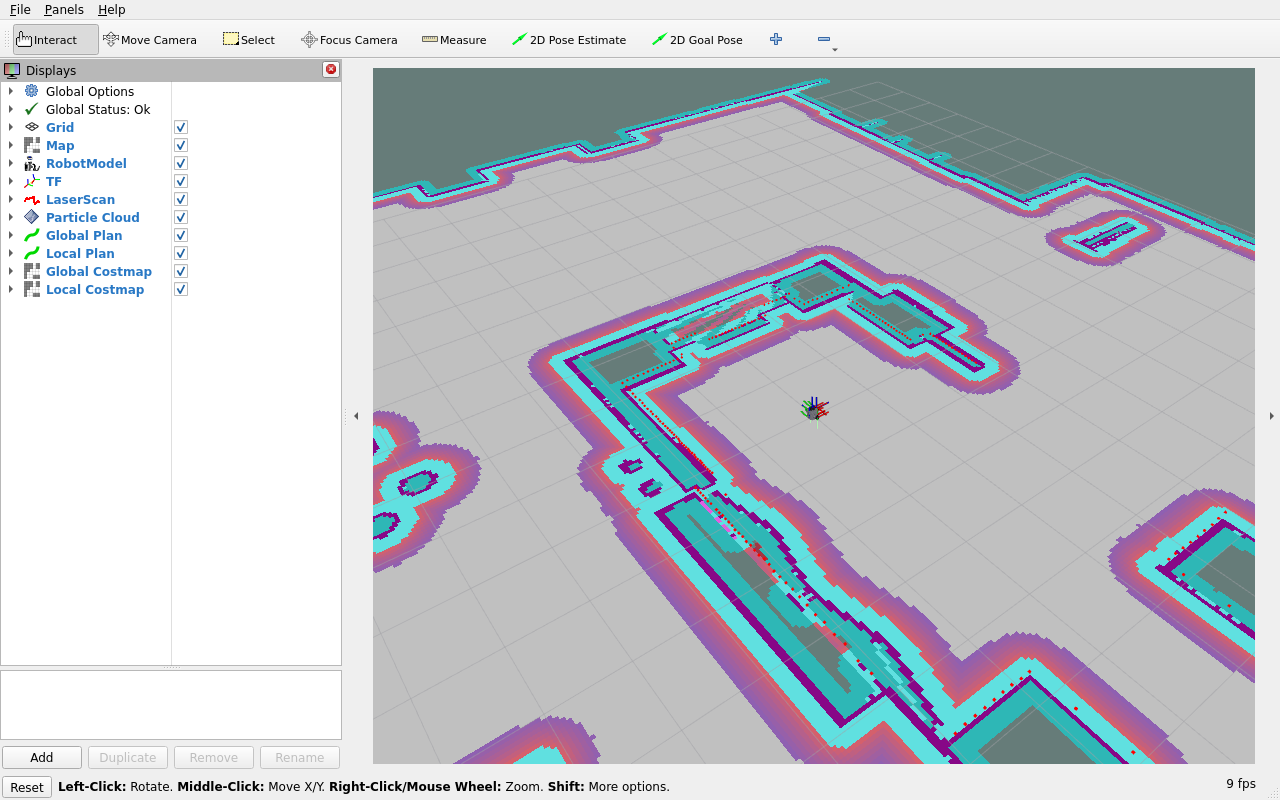Expand the Global Options tree row

[11, 91]
